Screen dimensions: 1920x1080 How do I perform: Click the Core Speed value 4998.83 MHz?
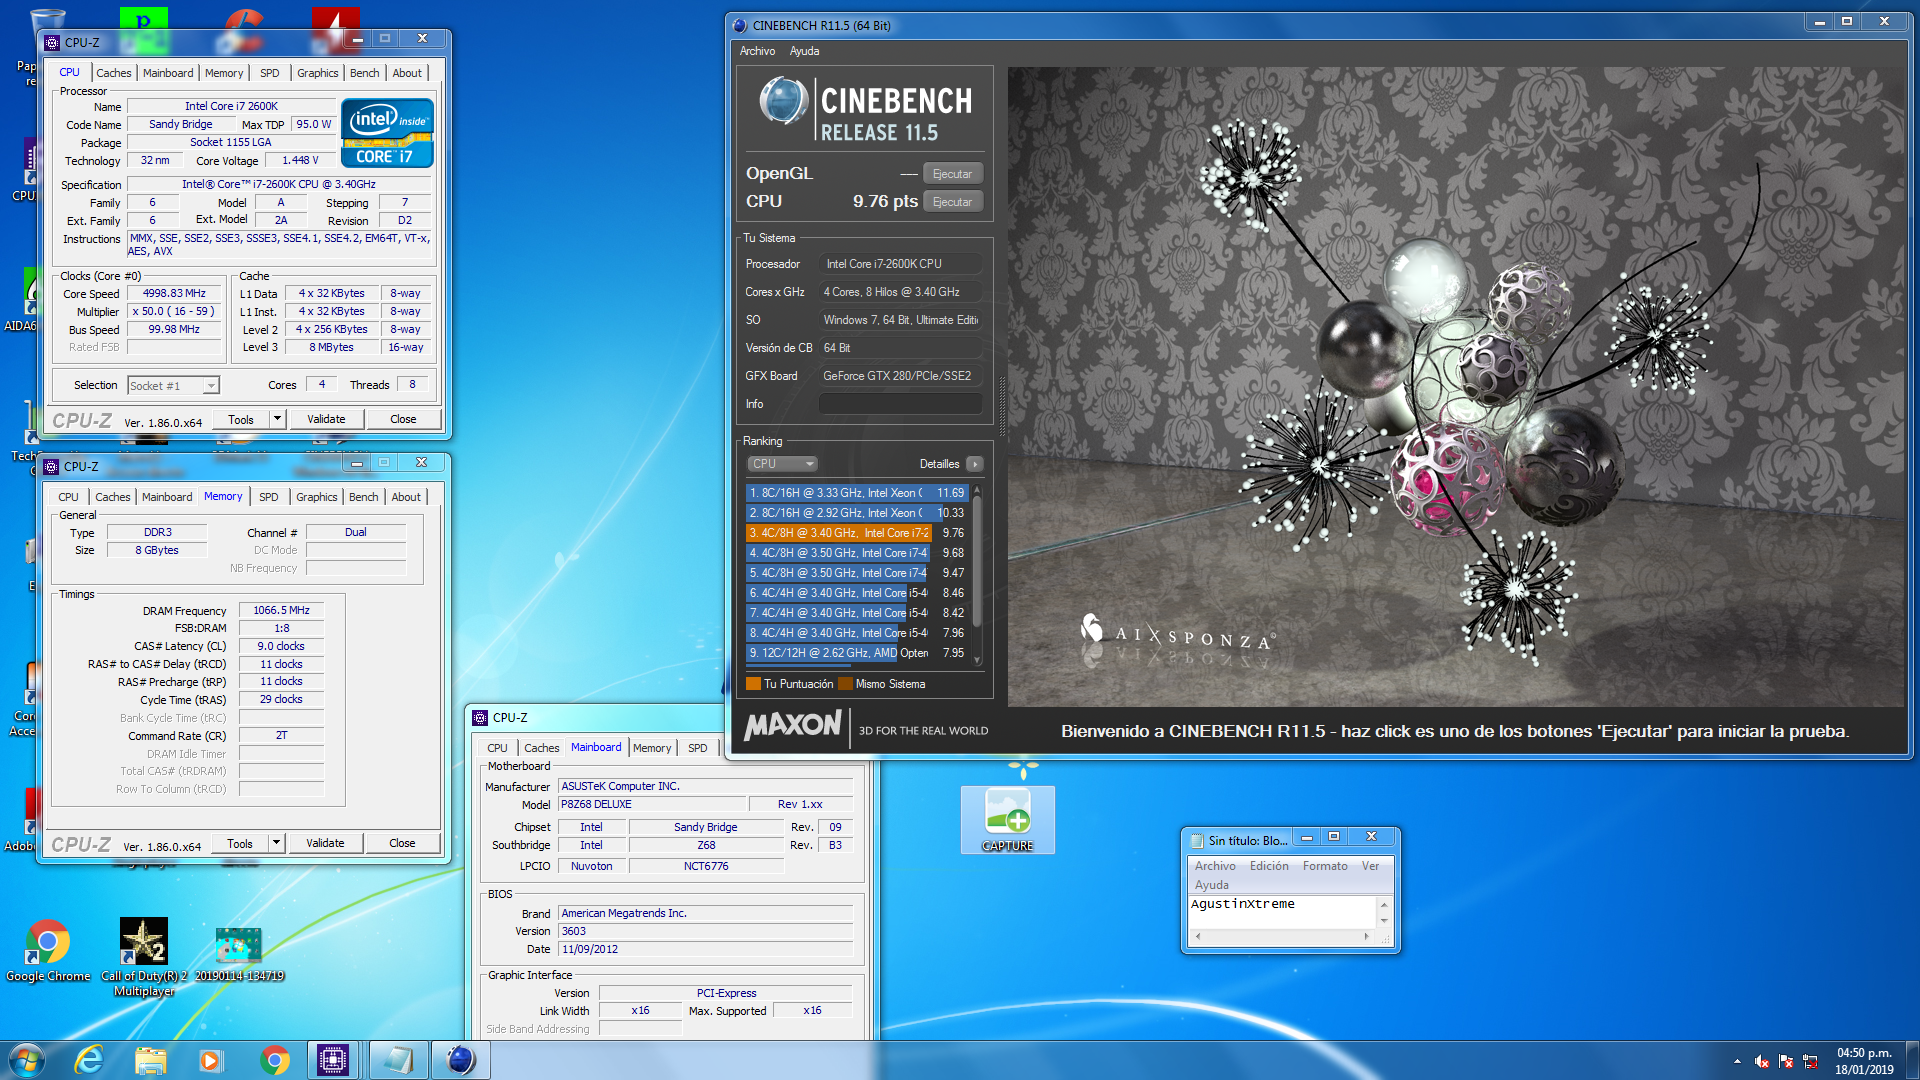174,294
